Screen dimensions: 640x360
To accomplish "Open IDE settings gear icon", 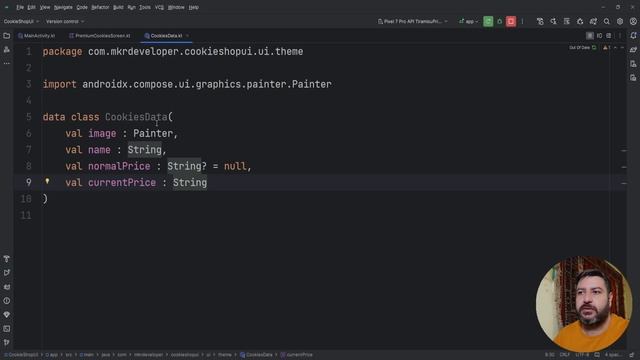I will [620, 21].
